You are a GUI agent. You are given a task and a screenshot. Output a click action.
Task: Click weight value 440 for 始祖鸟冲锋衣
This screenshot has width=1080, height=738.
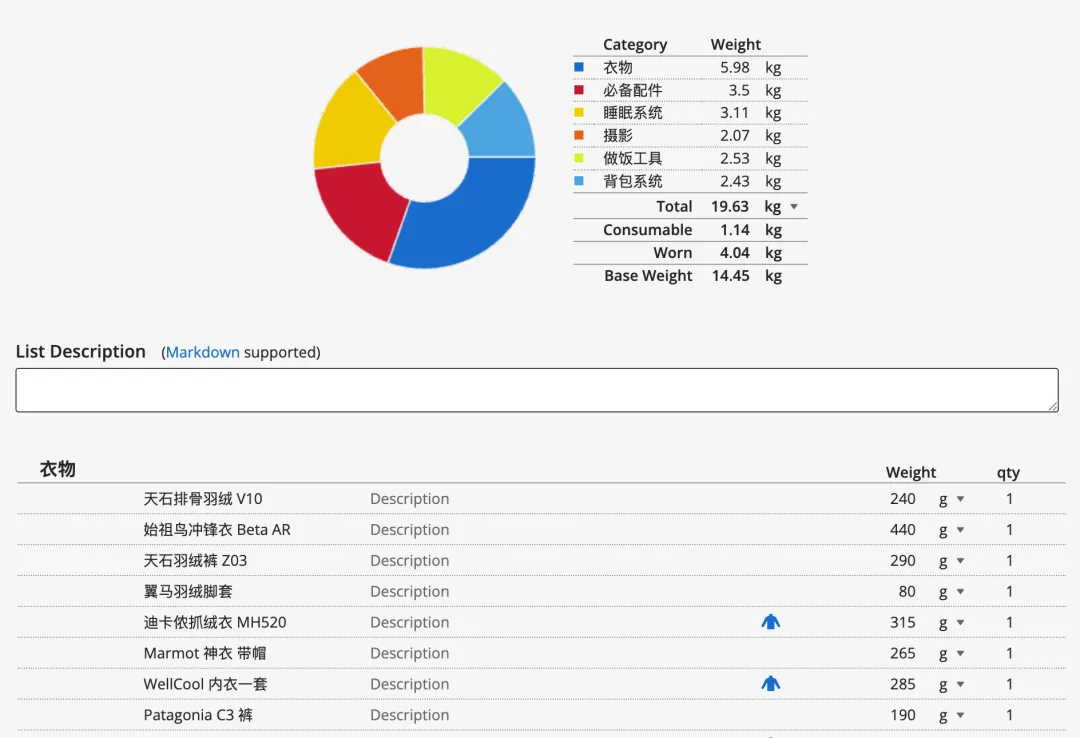(x=902, y=530)
